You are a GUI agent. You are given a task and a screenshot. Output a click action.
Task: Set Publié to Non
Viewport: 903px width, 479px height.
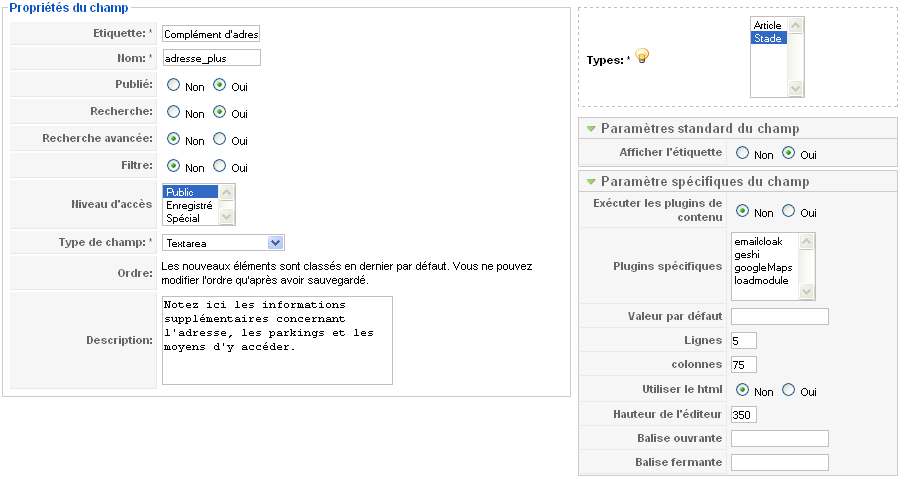coord(173,85)
